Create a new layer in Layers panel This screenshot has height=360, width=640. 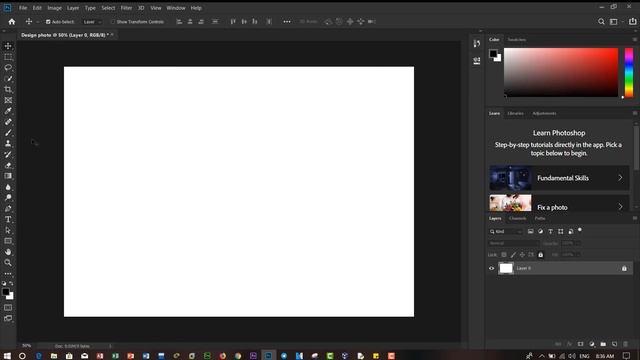click(x=614, y=344)
